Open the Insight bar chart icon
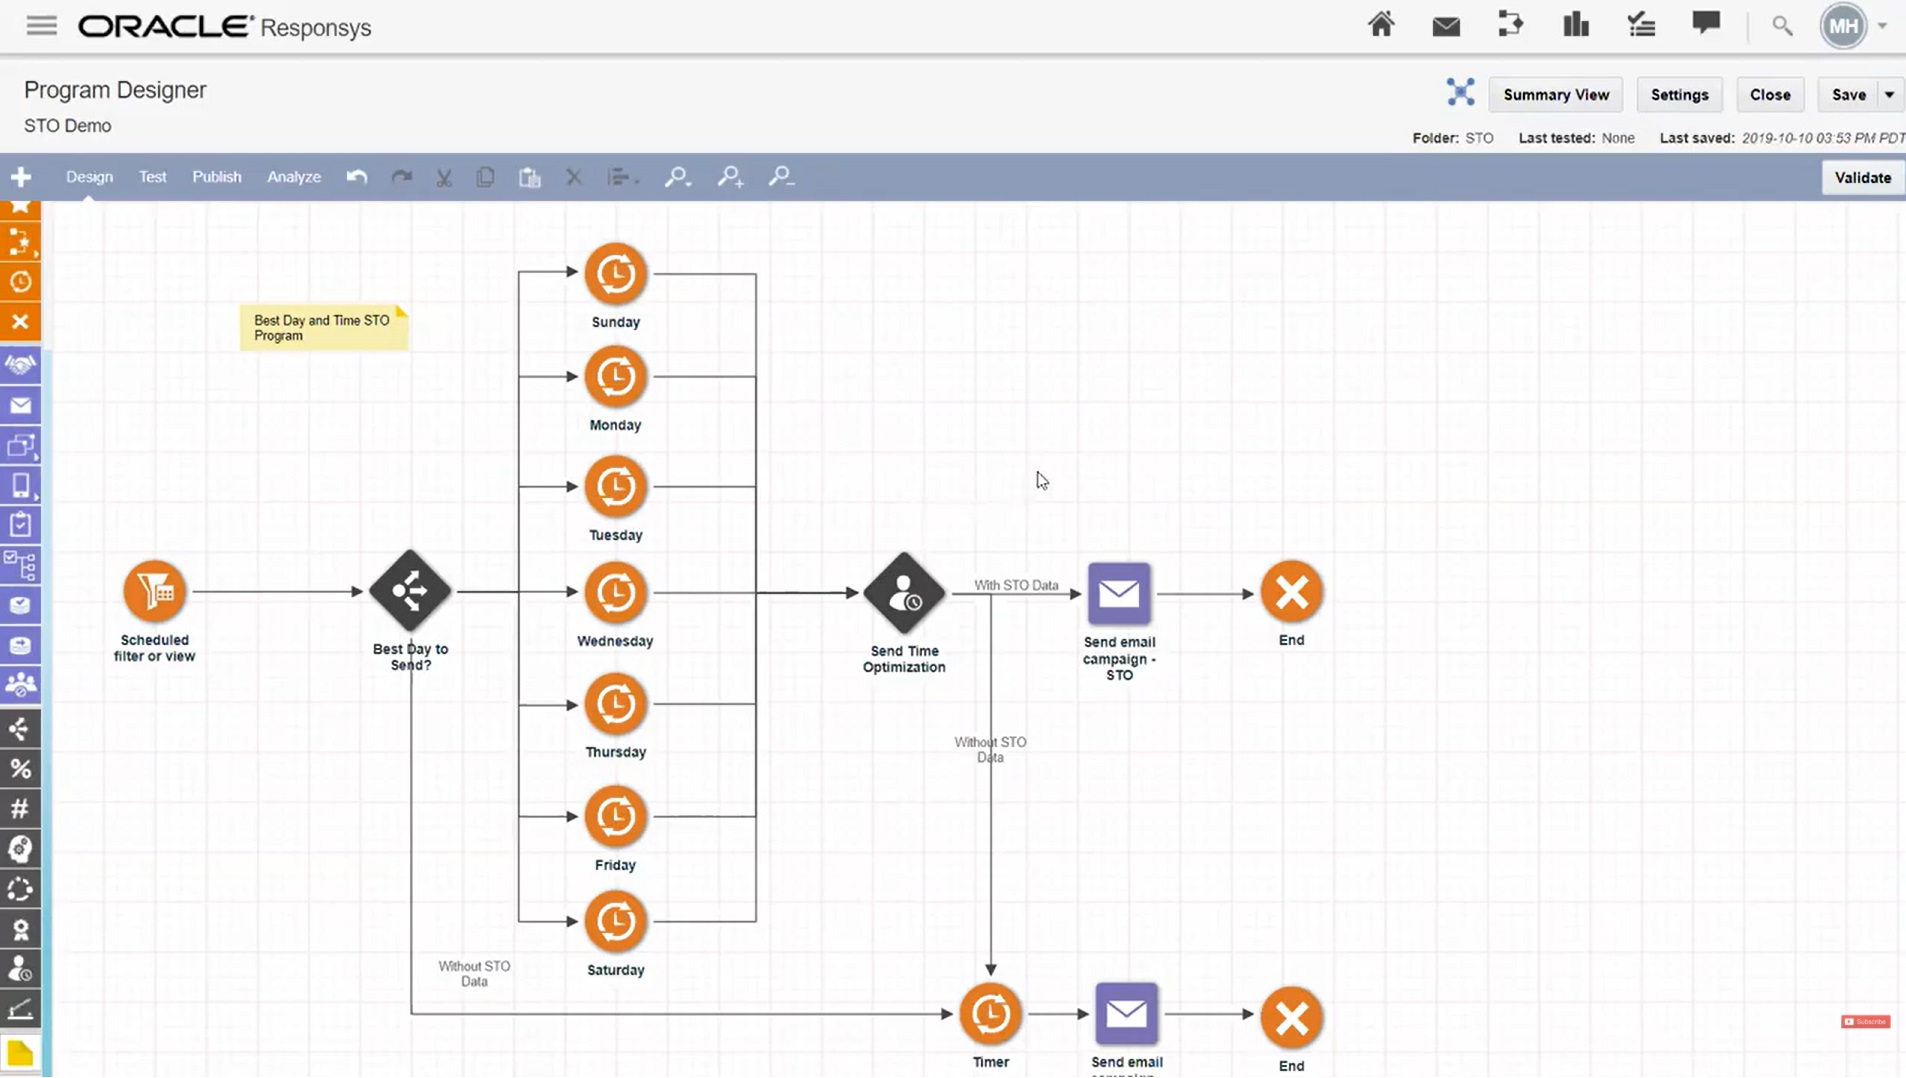This screenshot has height=1078, width=1906. tap(1576, 25)
